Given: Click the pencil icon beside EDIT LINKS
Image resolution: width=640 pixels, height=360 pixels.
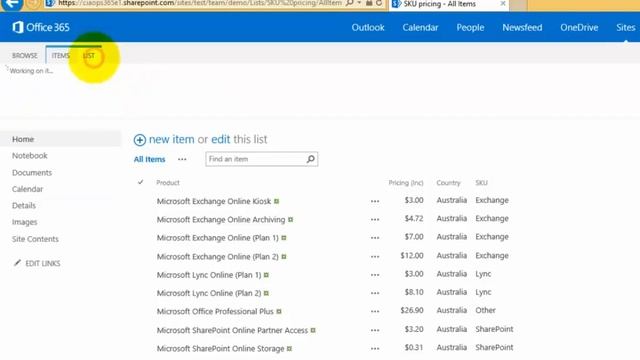Looking at the screenshot, I should [x=17, y=263].
